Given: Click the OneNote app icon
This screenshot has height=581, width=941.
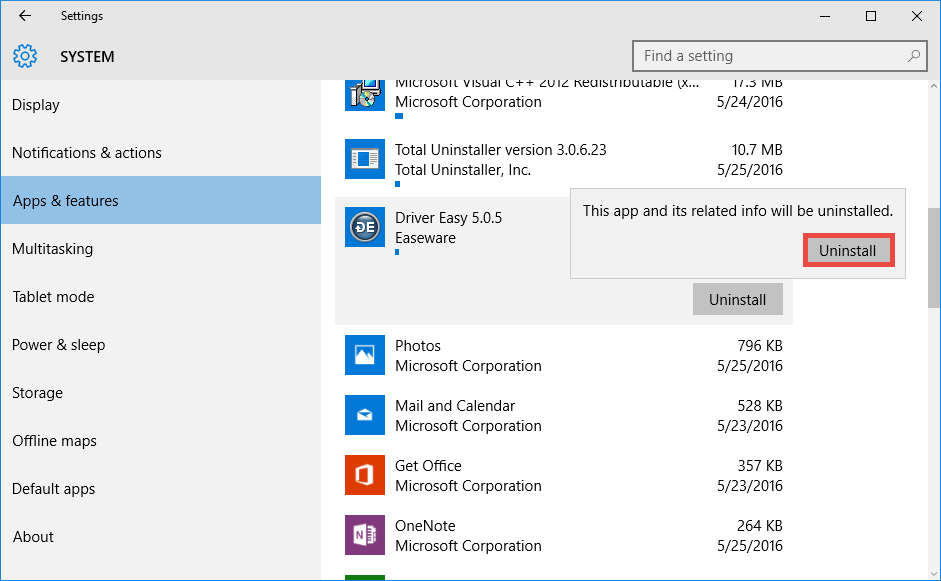Looking at the screenshot, I should point(365,535).
